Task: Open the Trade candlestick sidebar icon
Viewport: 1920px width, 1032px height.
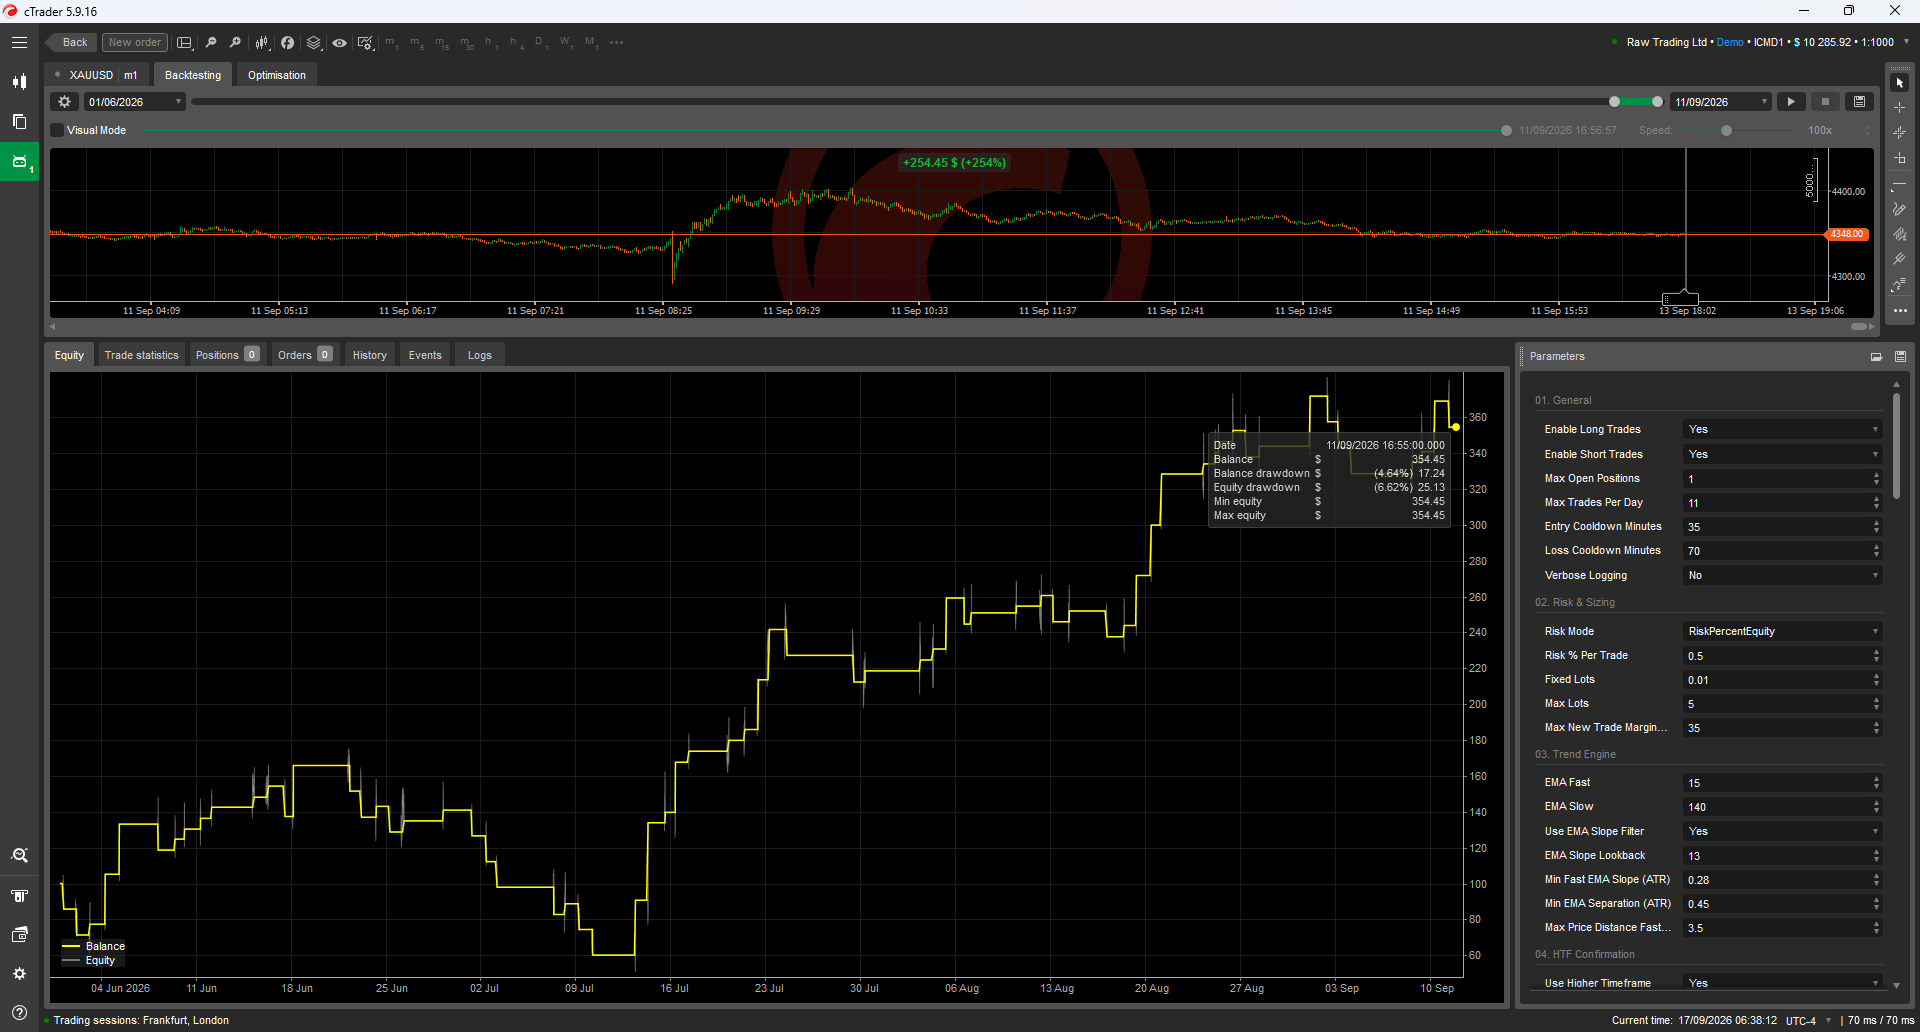Action: click(x=19, y=82)
